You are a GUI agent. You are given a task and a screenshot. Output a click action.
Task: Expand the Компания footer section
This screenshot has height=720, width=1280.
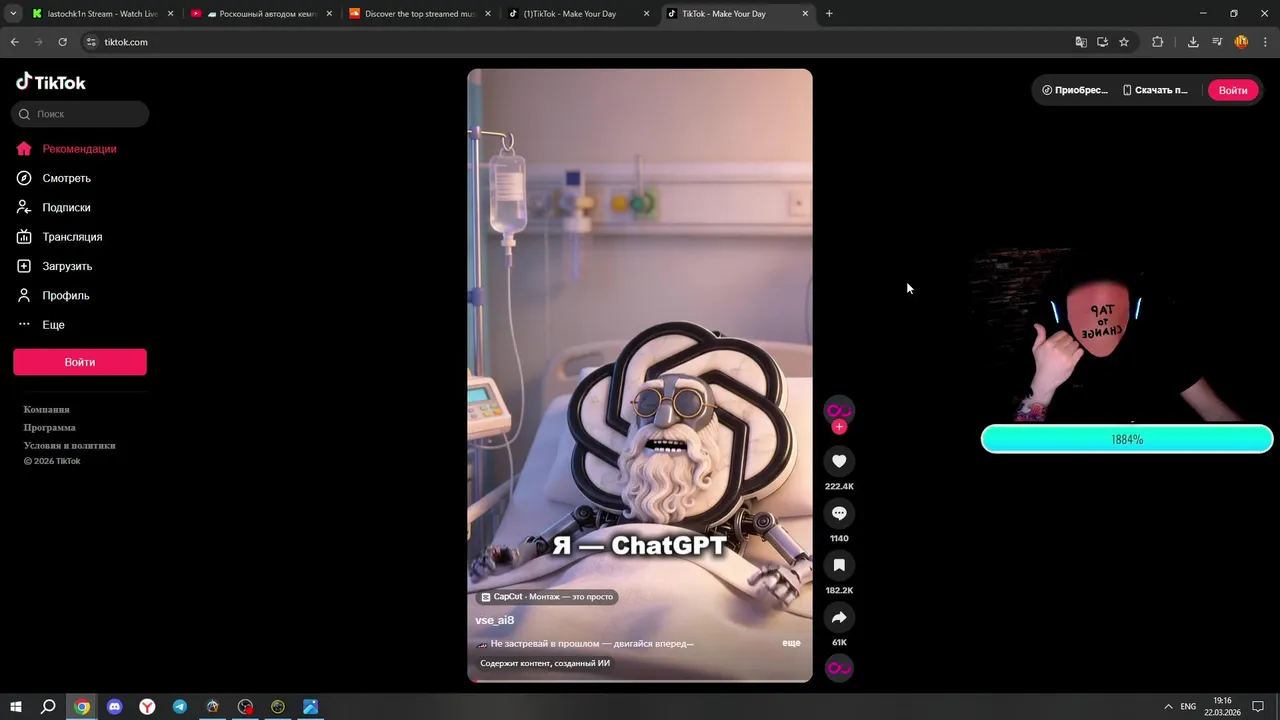47,409
